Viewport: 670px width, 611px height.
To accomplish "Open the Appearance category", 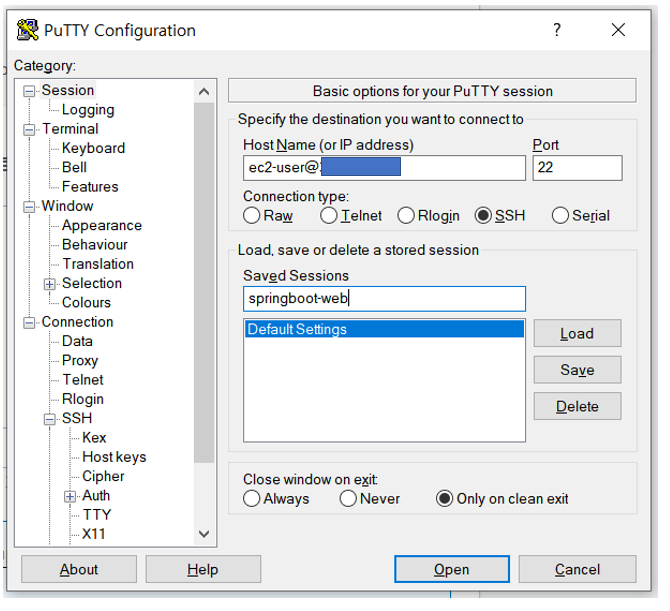I will pos(102,225).
